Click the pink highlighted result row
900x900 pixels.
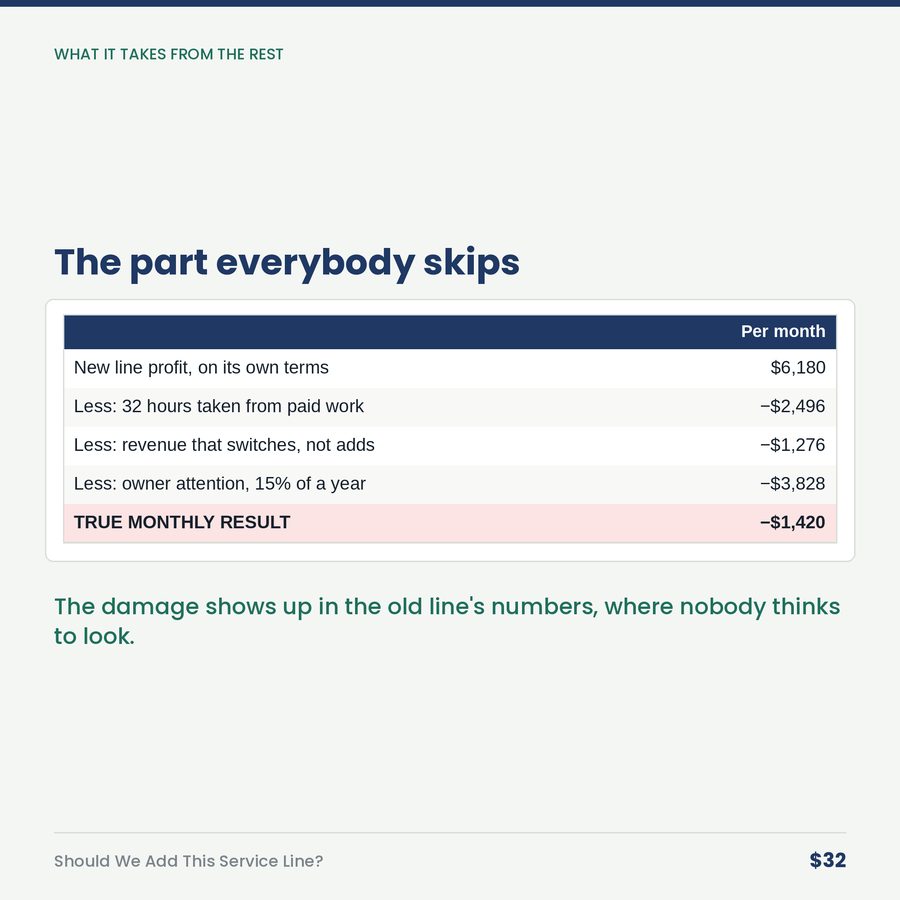pos(450,523)
